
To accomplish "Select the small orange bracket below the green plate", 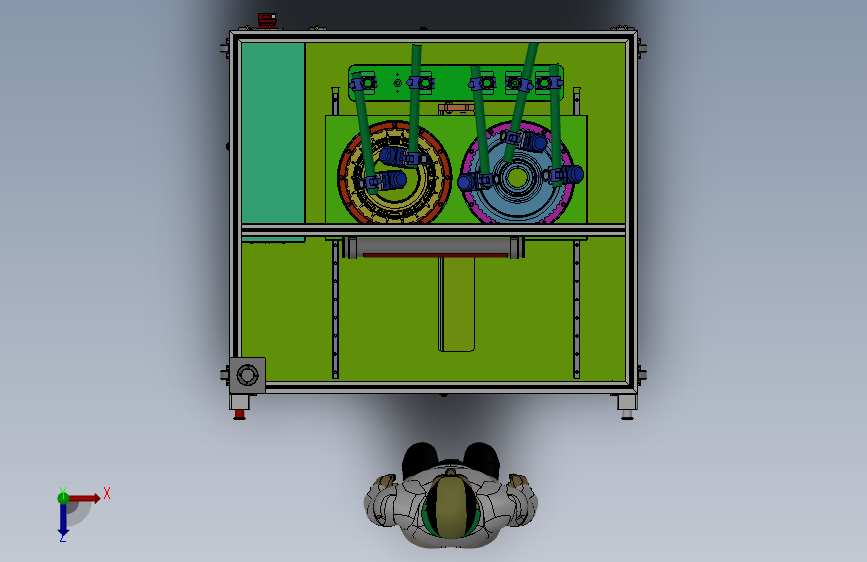I will click(456, 108).
